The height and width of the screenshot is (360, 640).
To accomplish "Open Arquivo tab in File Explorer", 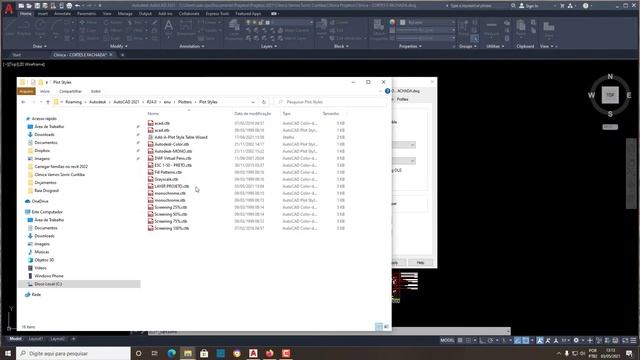I will tap(26, 91).
